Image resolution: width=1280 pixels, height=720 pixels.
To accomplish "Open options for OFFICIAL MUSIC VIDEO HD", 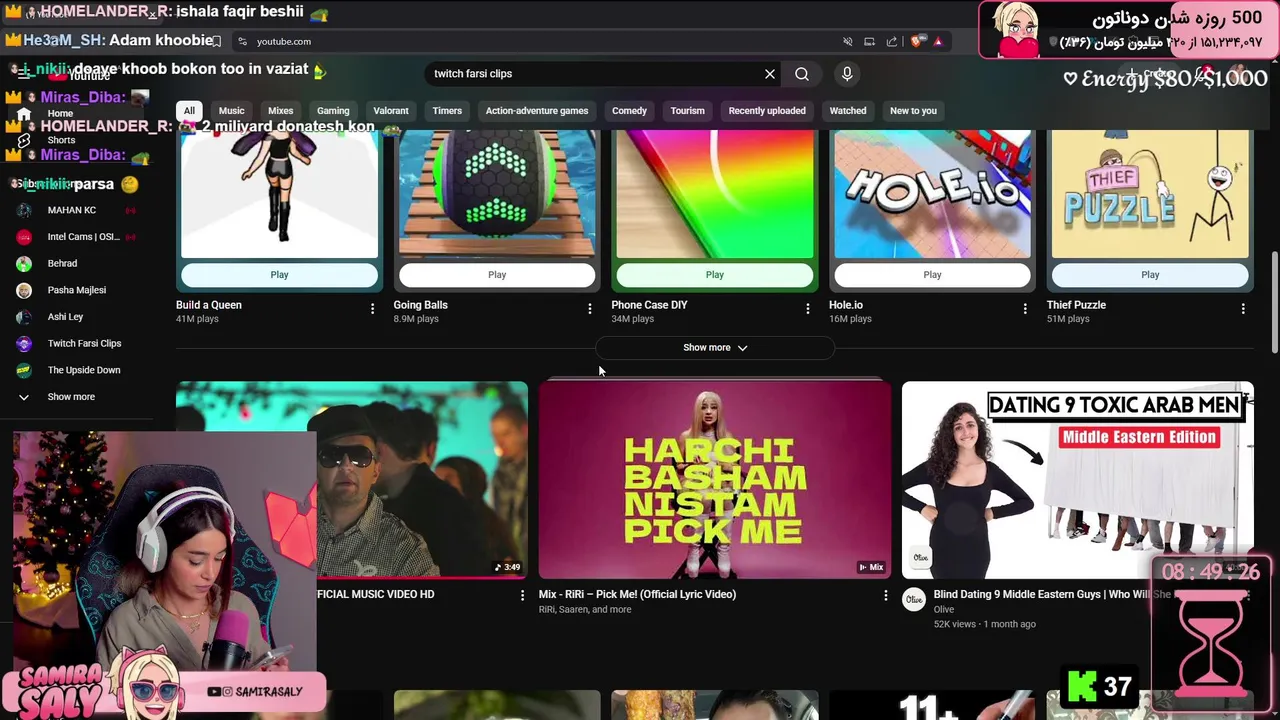I will [x=522, y=595].
